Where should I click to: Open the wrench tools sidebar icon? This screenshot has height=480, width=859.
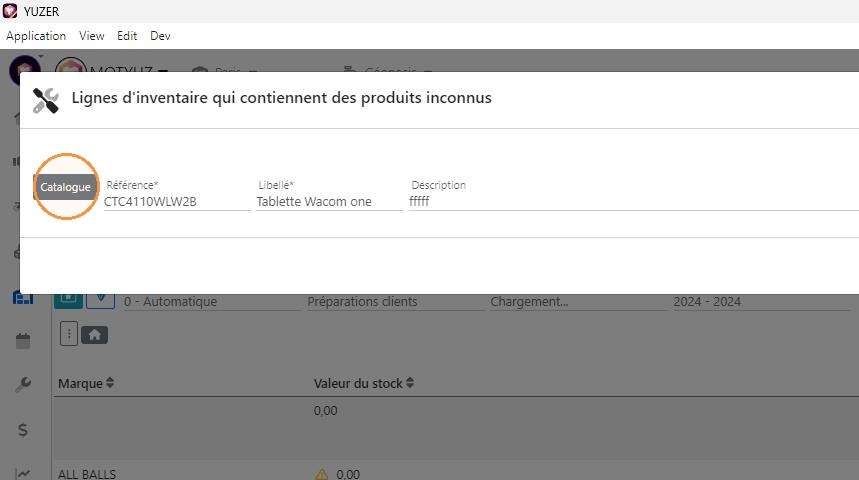click(23, 385)
